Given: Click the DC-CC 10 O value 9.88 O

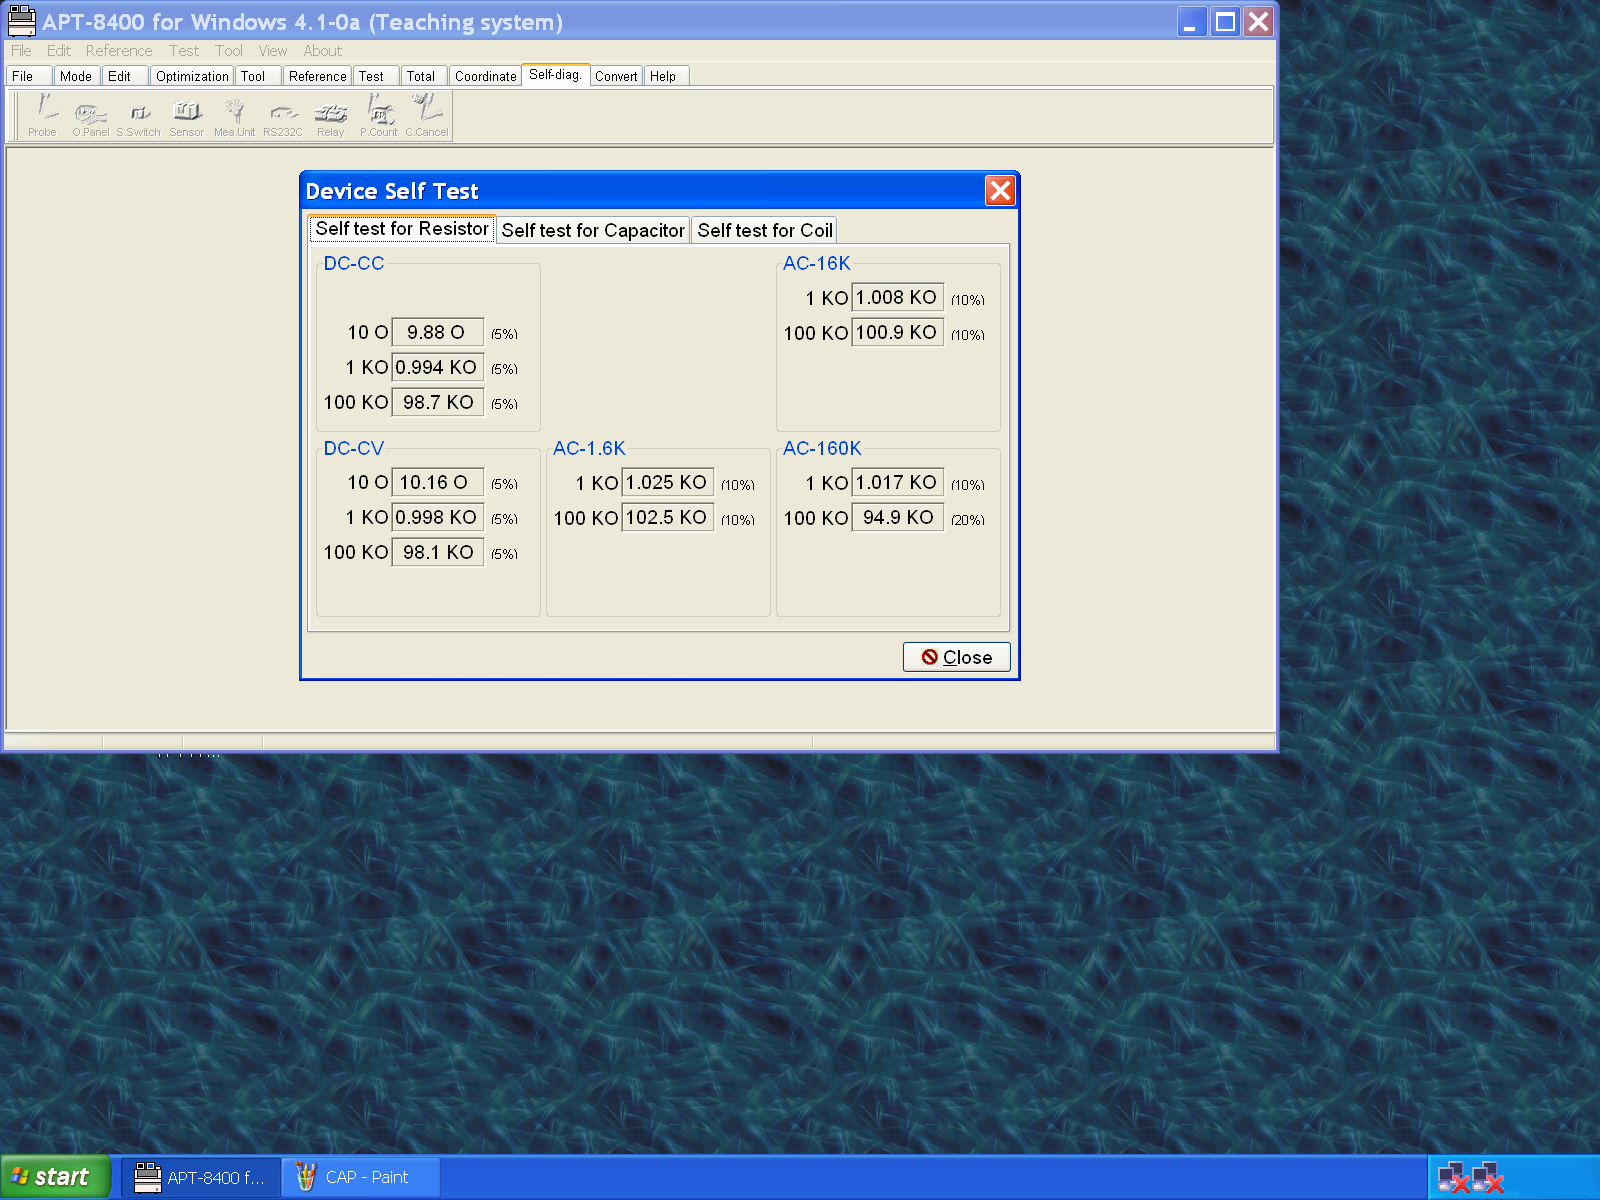Looking at the screenshot, I should click(437, 332).
